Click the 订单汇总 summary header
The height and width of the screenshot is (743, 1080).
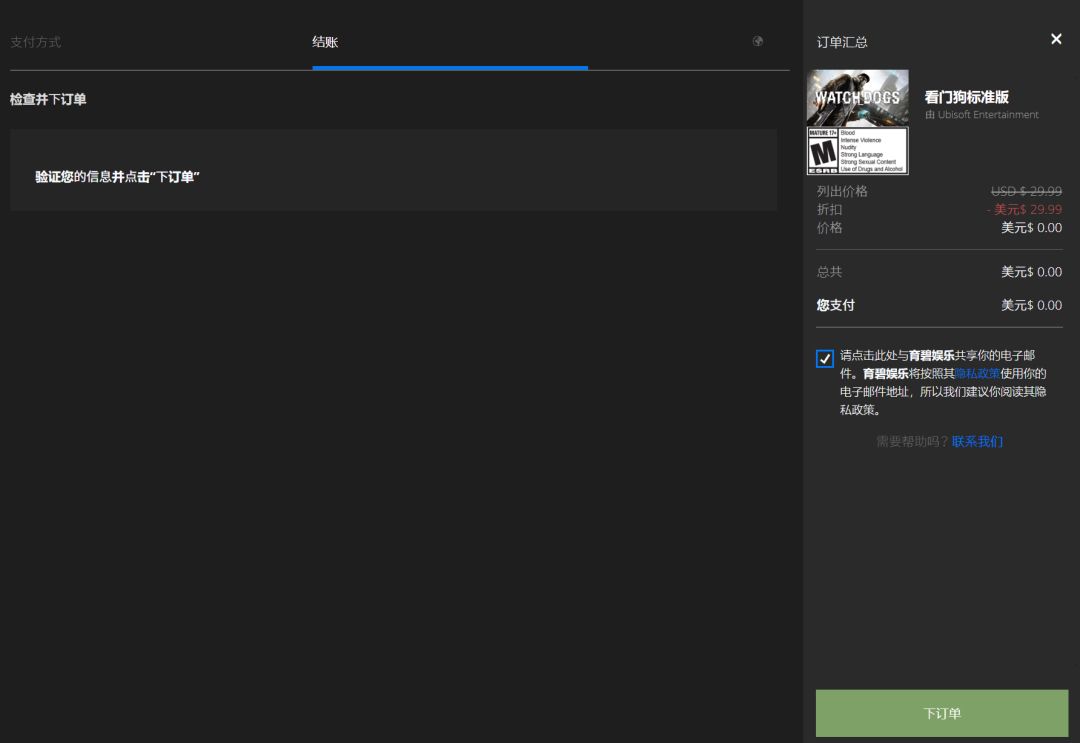coord(841,41)
